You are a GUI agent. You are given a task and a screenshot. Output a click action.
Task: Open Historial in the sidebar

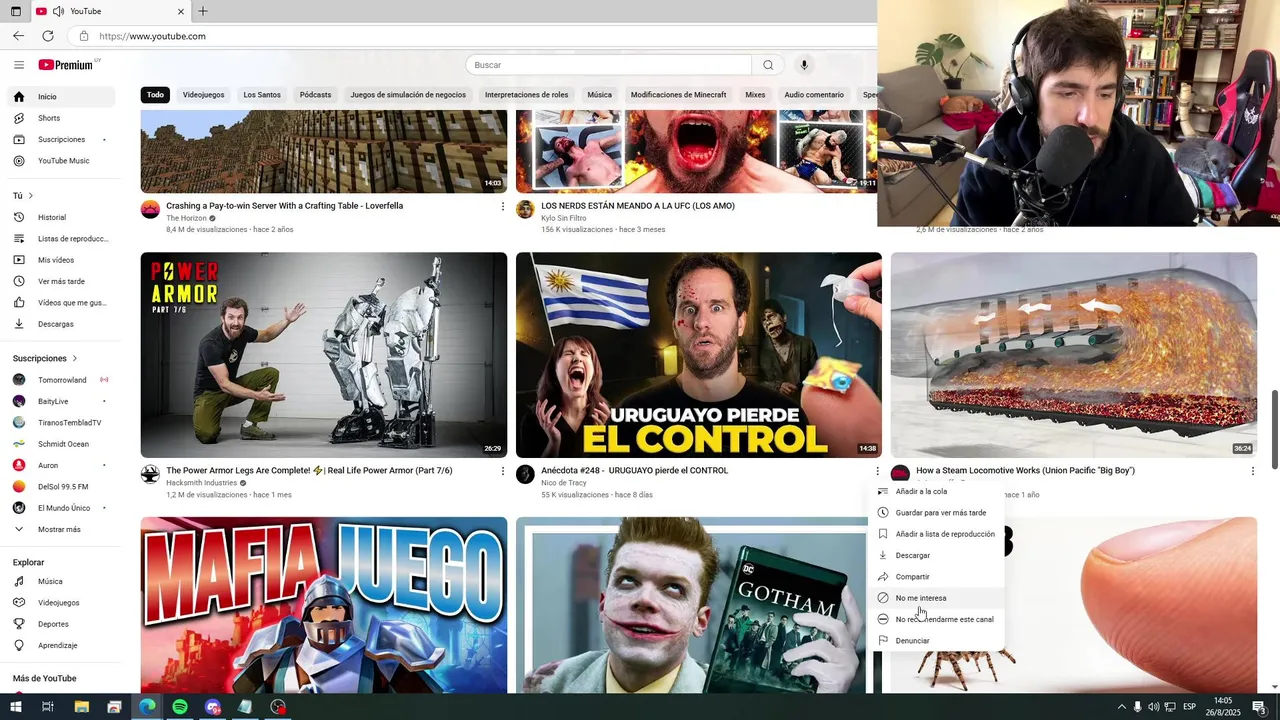pos(61,217)
